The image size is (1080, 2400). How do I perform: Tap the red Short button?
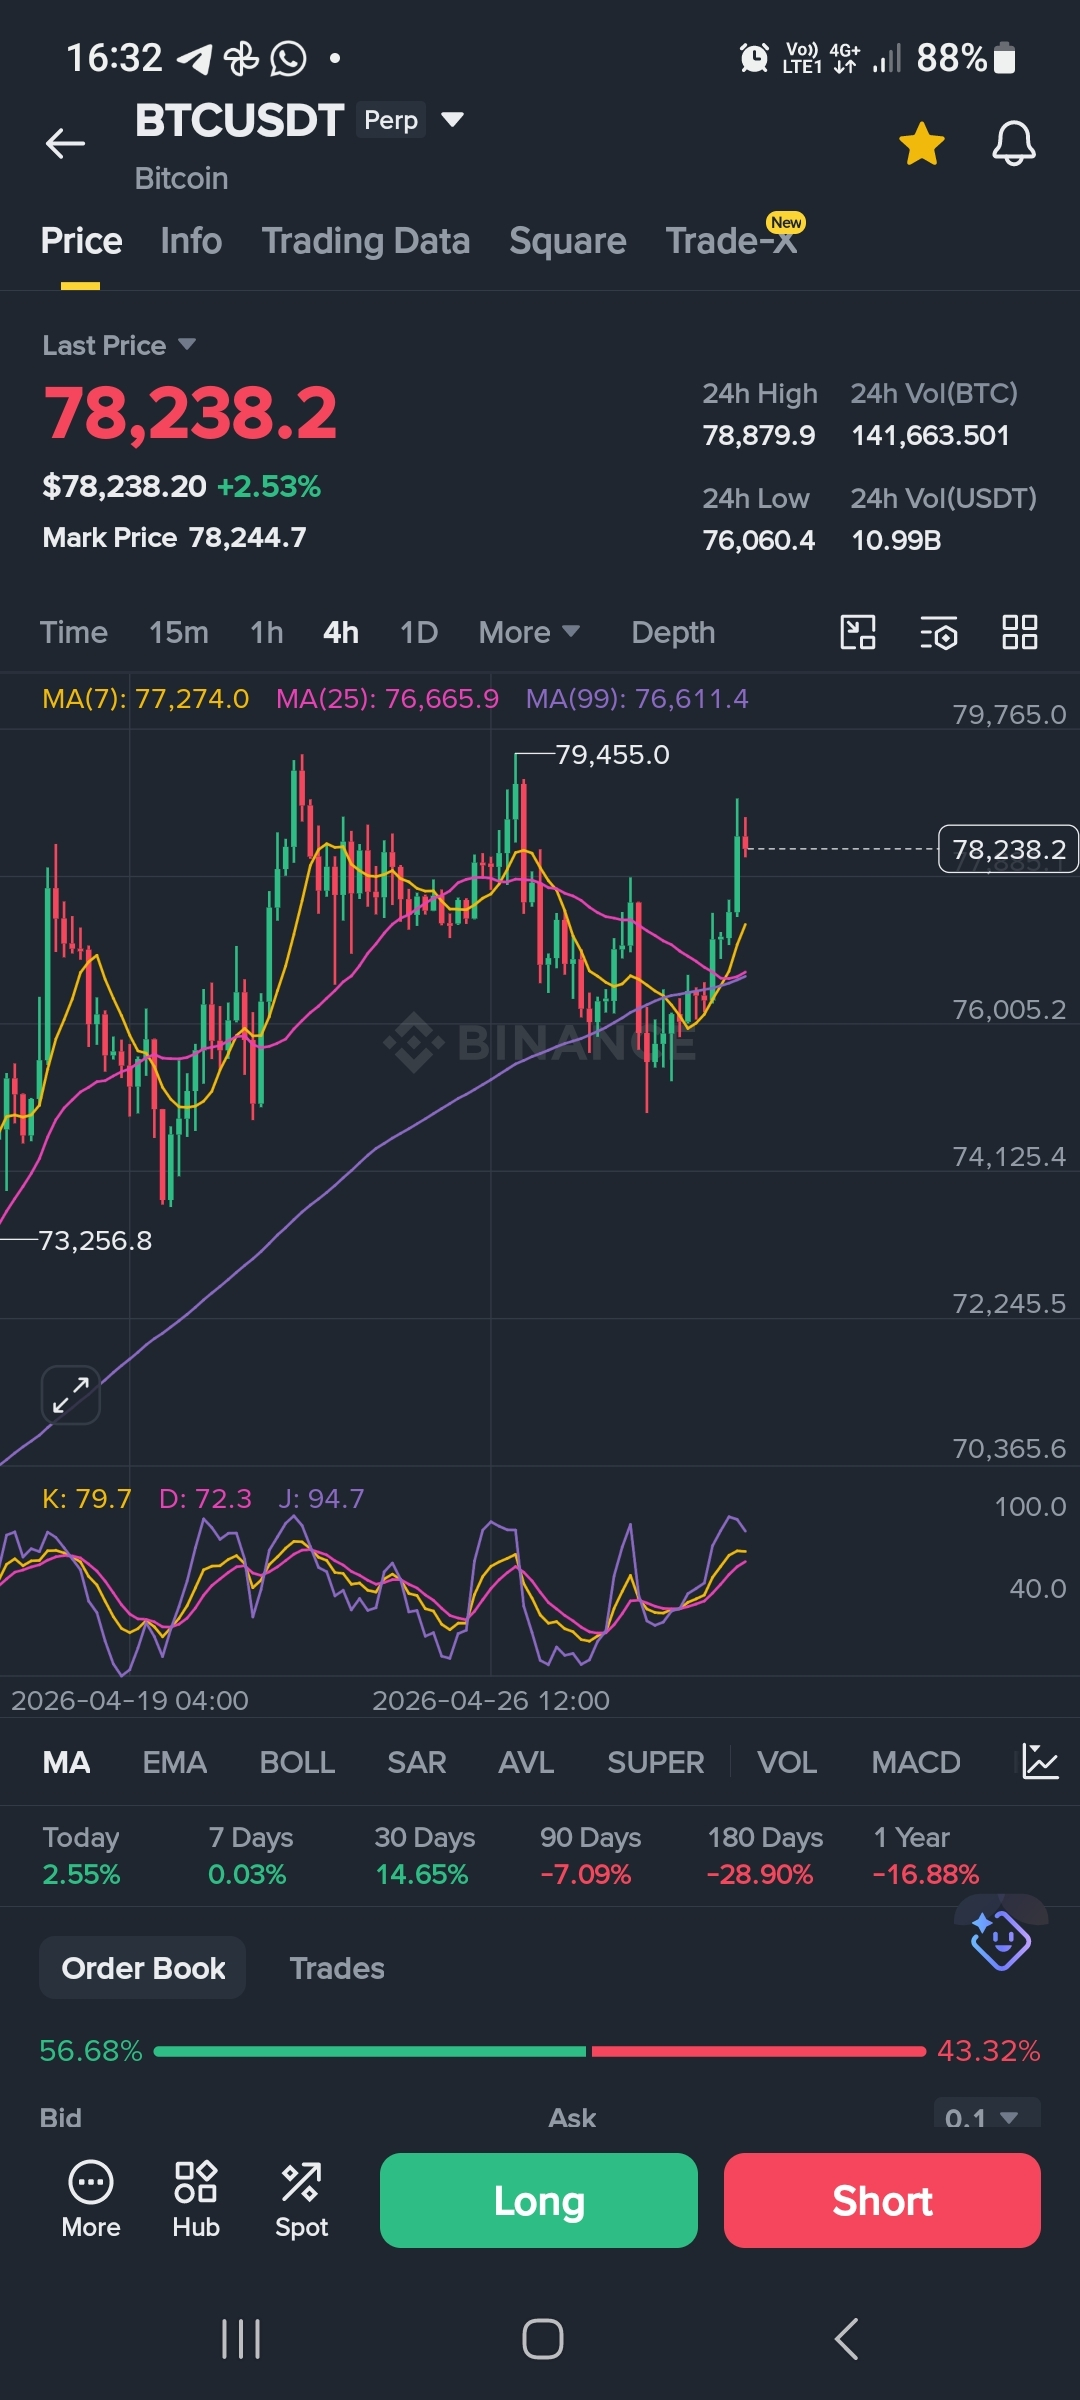(x=882, y=2200)
